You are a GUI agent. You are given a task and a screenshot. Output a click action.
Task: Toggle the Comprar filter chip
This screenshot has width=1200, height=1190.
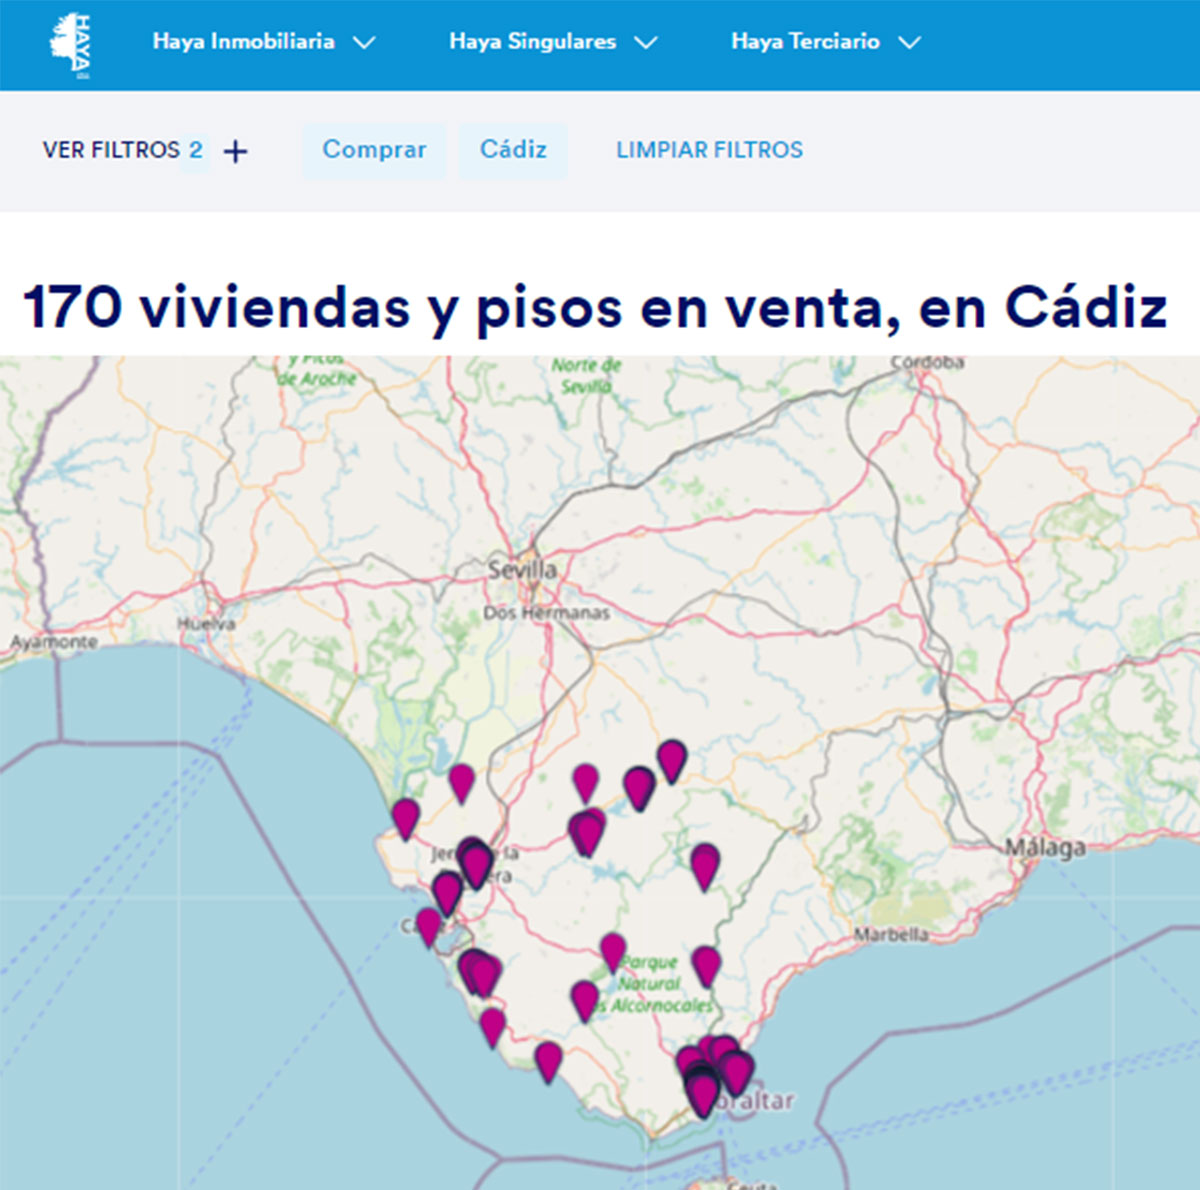click(374, 150)
